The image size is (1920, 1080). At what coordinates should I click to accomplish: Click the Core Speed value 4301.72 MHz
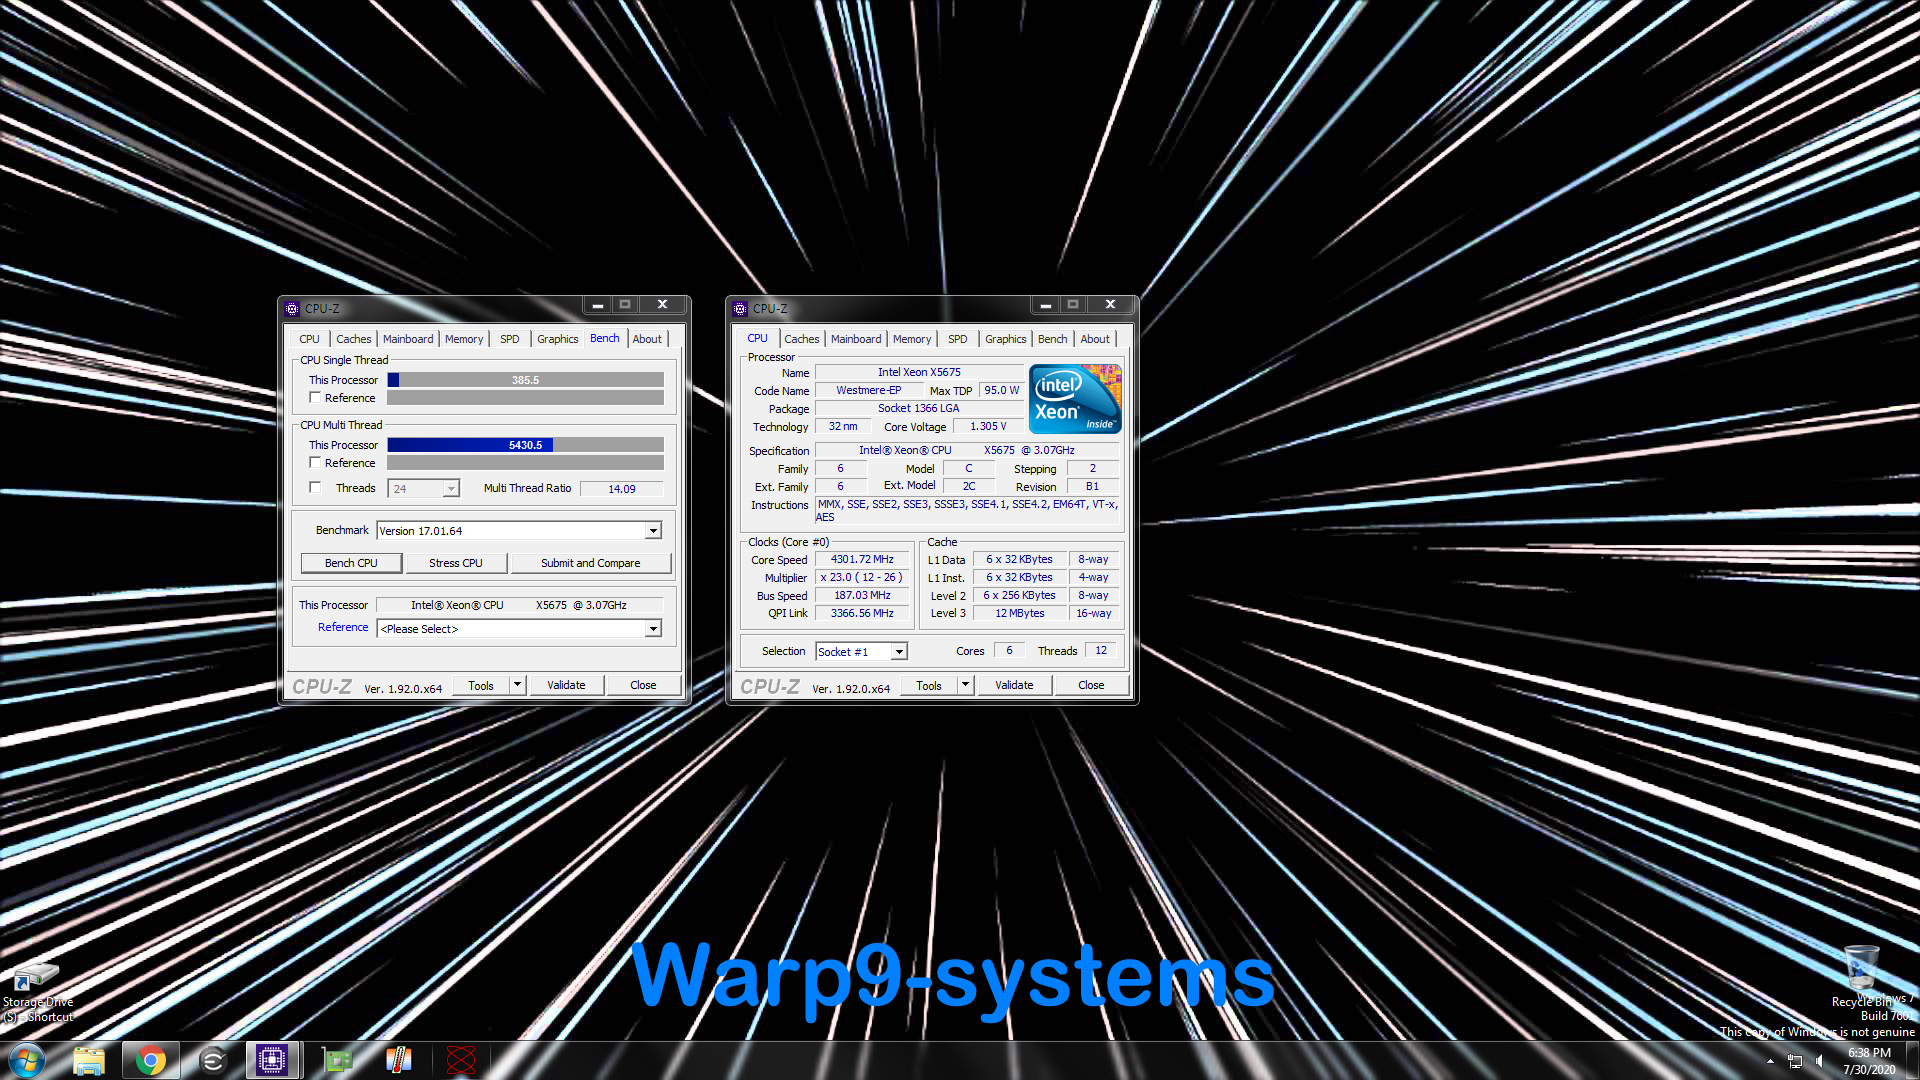click(862, 560)
